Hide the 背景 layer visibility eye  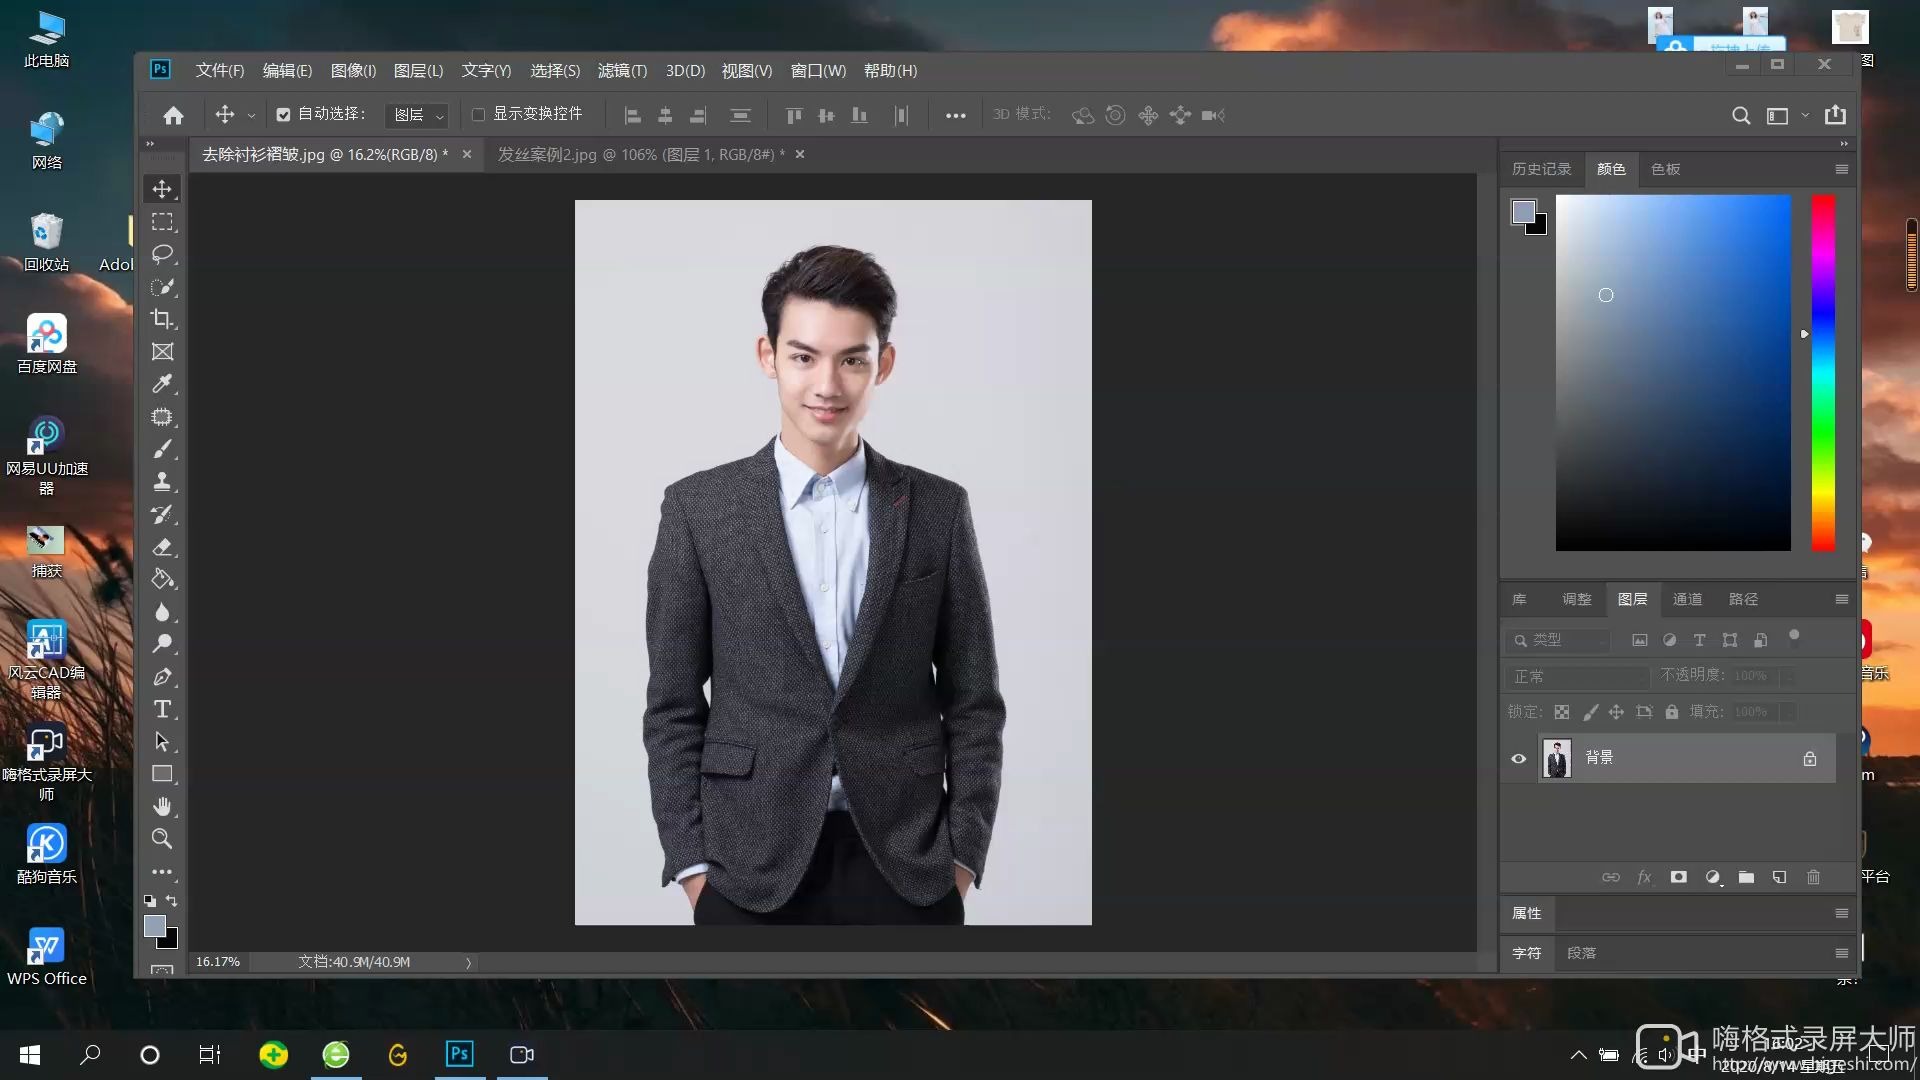point(1518,759)
